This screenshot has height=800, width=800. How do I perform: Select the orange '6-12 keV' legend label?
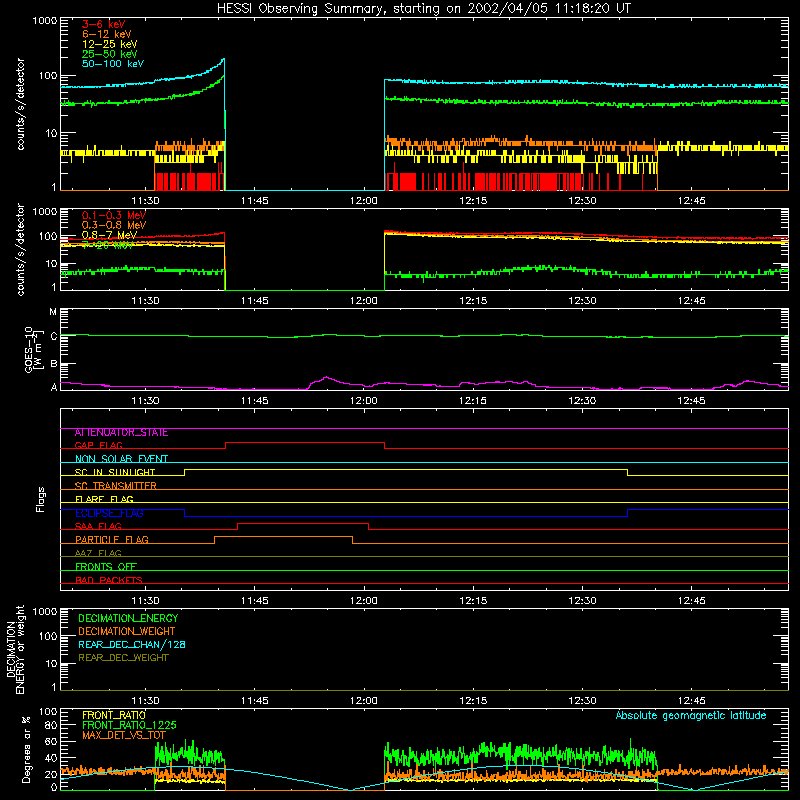[106, 34]
